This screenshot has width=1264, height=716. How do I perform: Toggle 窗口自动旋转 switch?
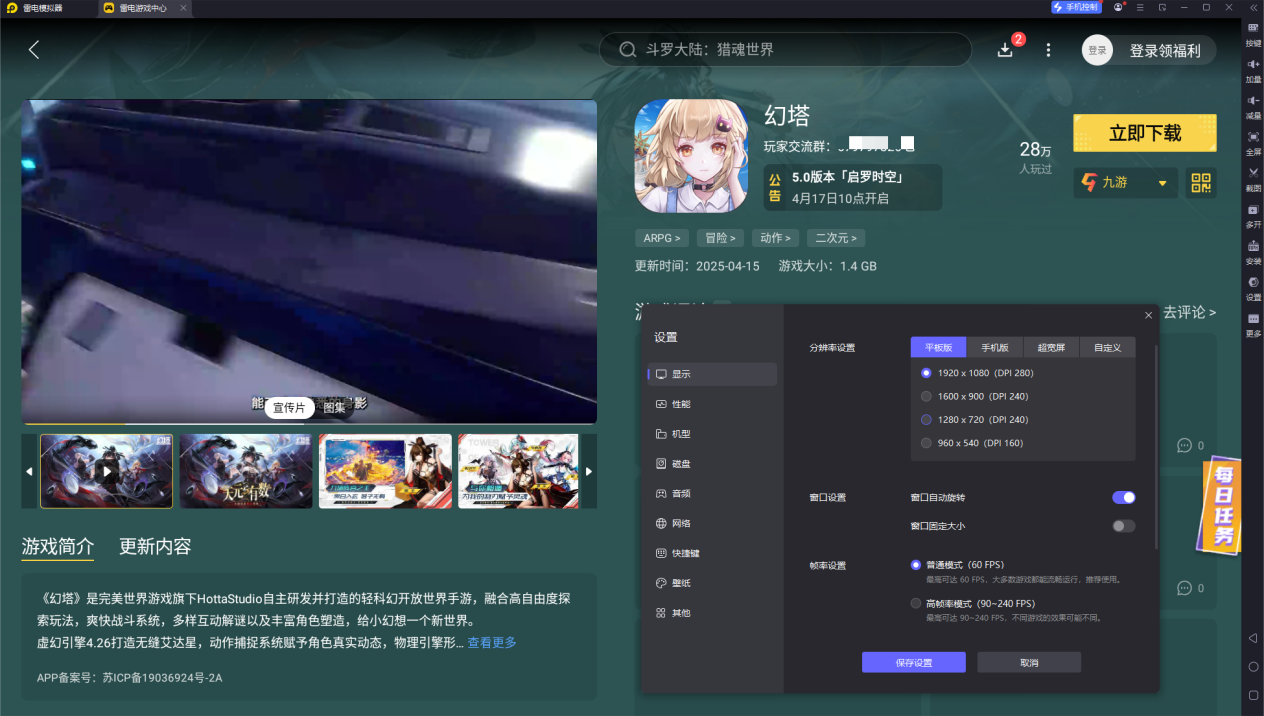tap(1124, 497)
